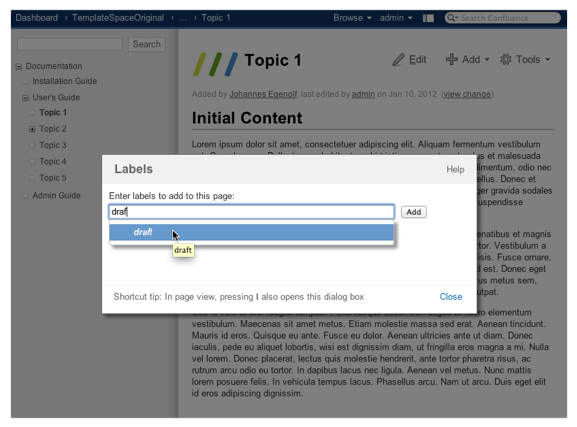577x427 pixels.
Task: Click the colored stripes space logo
Action: tap(215, 64)
